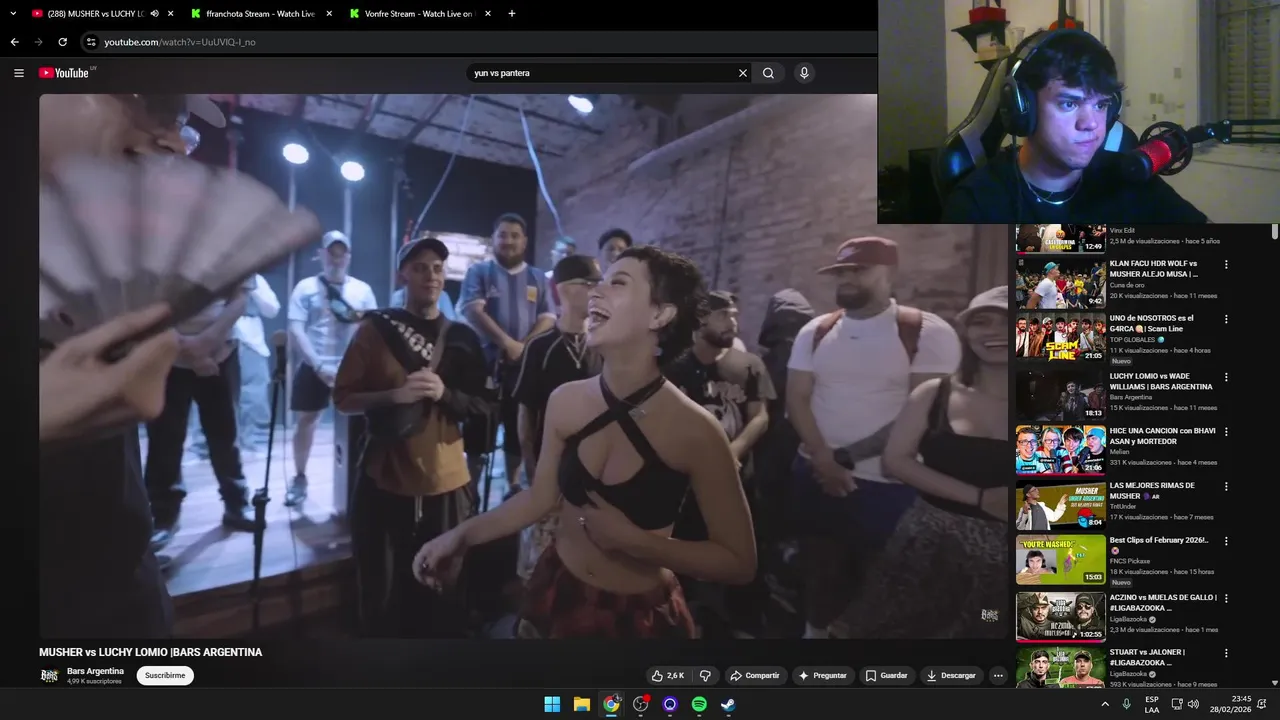Reload the page in the browser
The image size is (1280, 720).
pyautogui.click(x=62, y=42)
